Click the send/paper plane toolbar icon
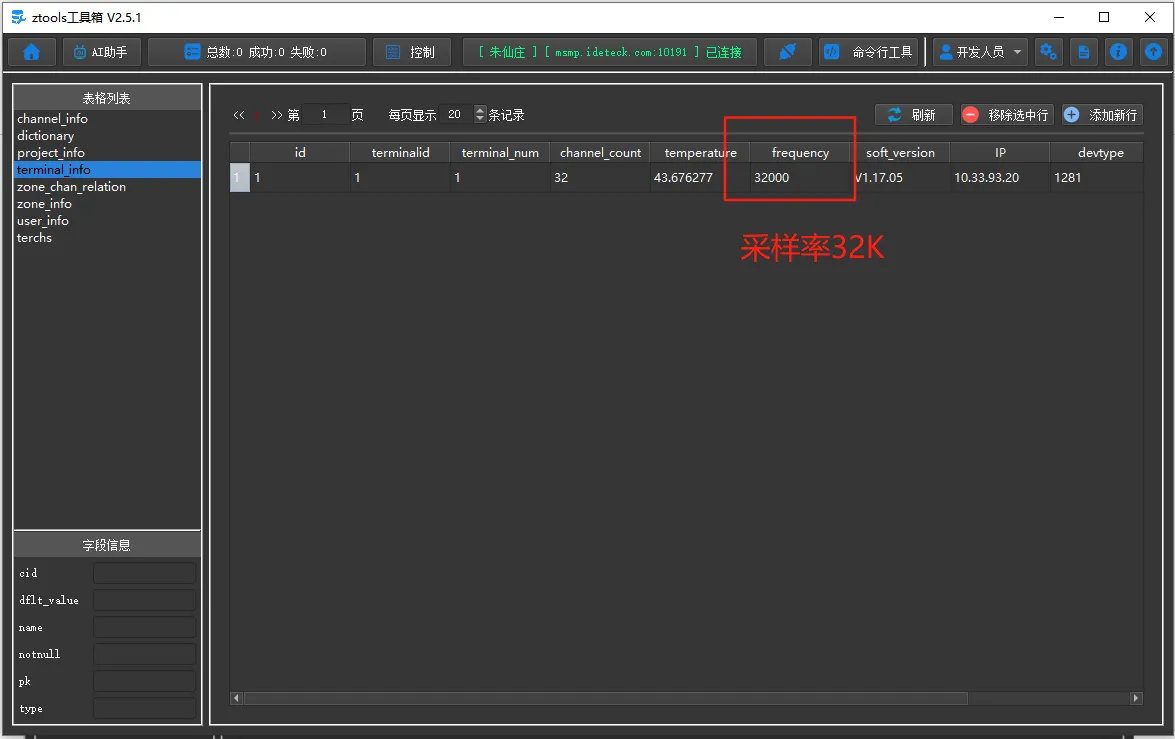1175x739 pixels. pyautogui.click(x=787, y=51)
